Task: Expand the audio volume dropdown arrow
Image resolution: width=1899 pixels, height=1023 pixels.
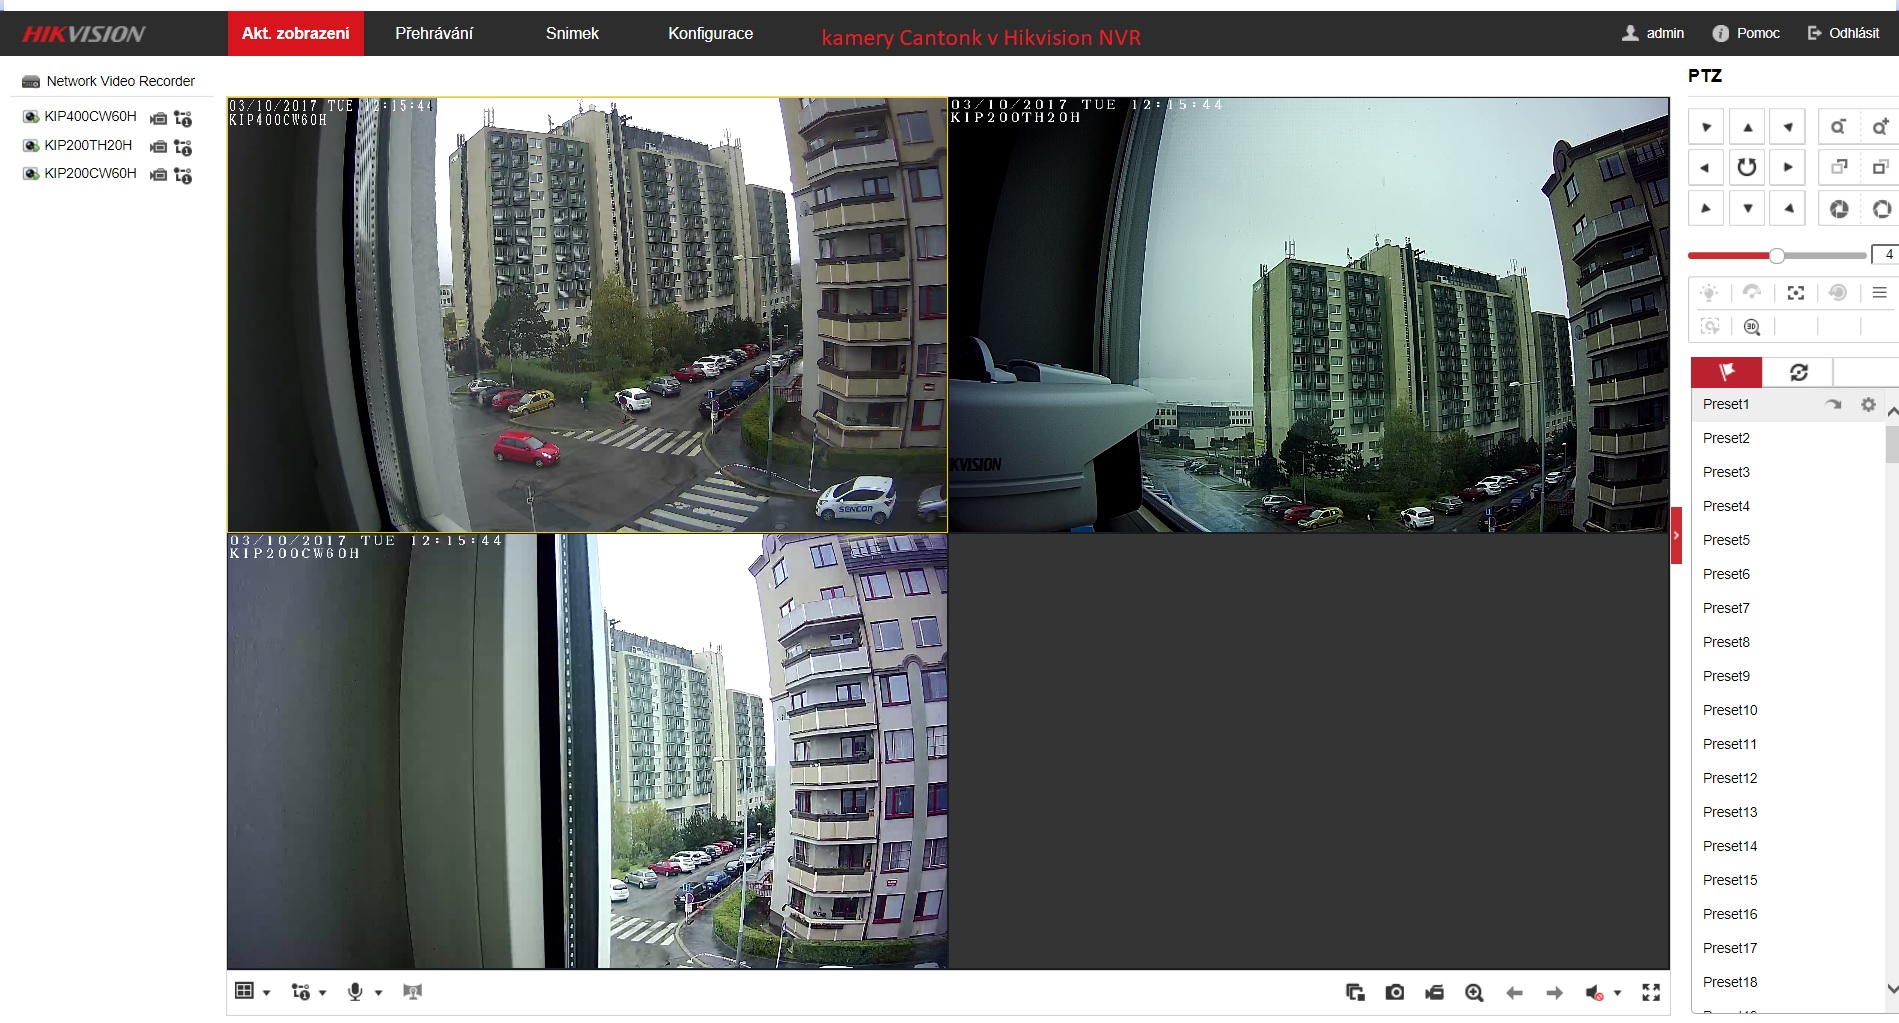Action: pos(1617,994)
